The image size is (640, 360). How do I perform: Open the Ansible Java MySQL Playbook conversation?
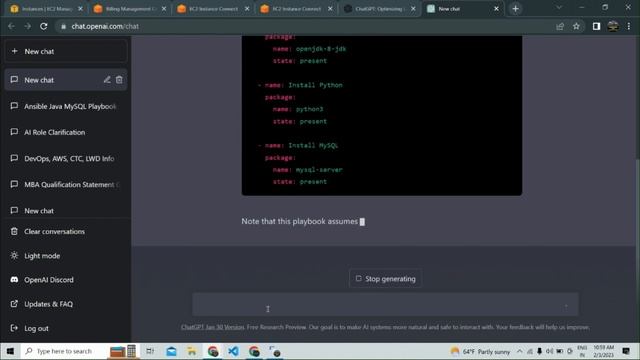[x=65, y=106]
